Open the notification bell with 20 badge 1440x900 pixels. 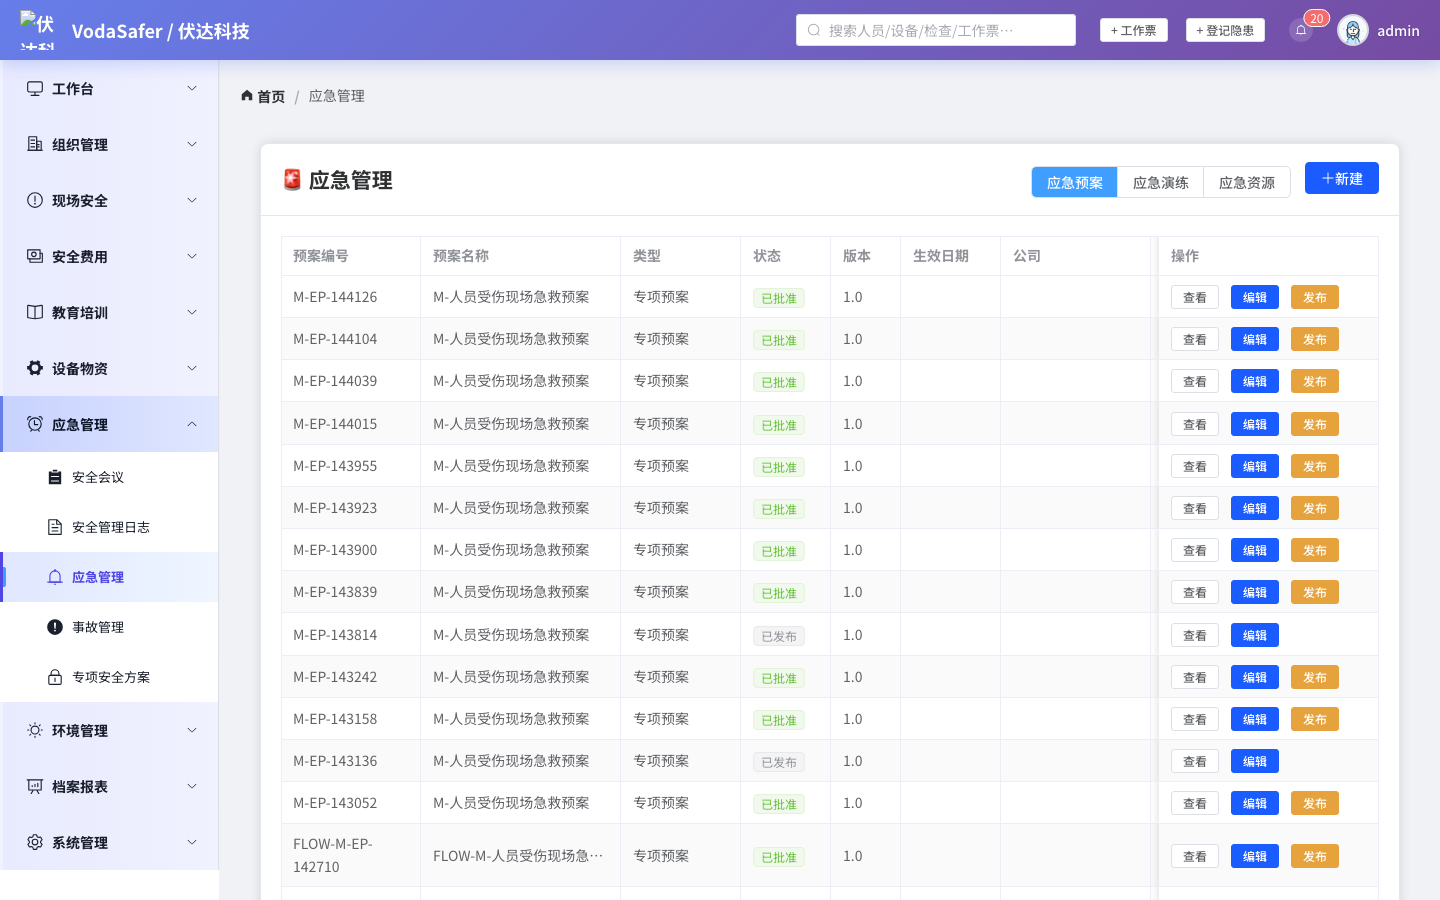click(x=1301, y=30)
